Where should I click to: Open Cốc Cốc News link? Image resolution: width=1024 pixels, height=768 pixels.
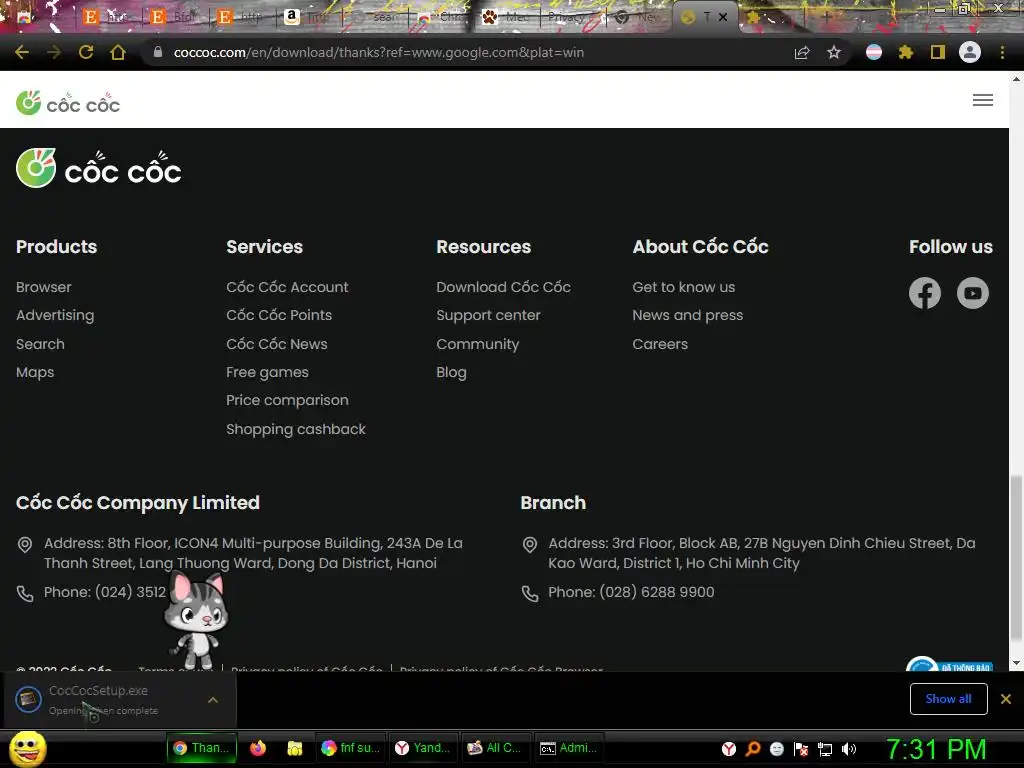tap(277, 344)
